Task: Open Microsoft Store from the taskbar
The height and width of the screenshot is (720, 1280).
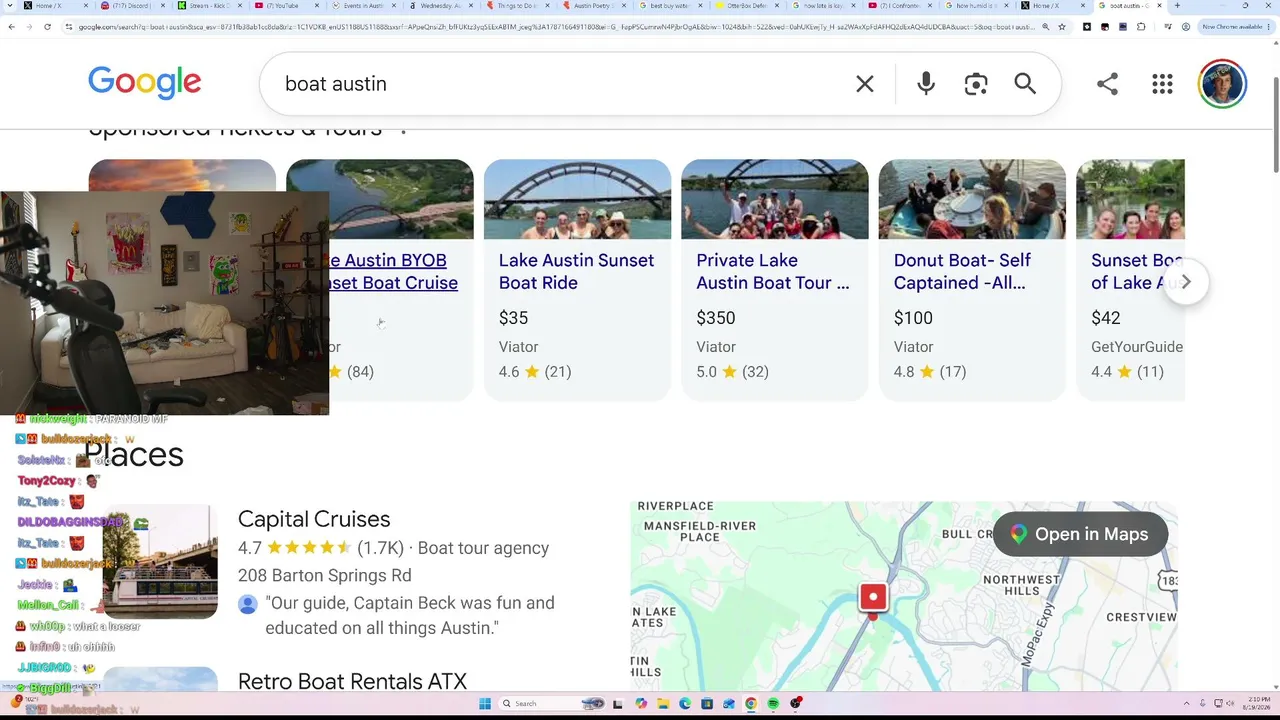Action: [x=707, y=703]
